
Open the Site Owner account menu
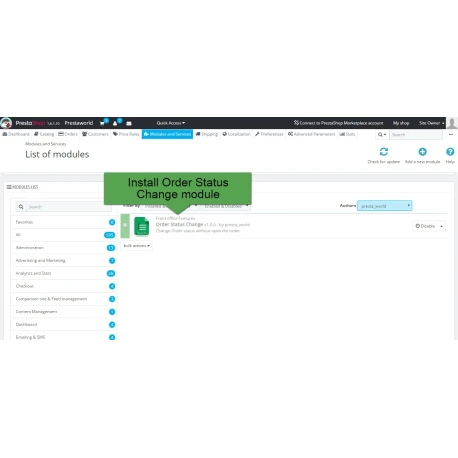click(432, 123)
